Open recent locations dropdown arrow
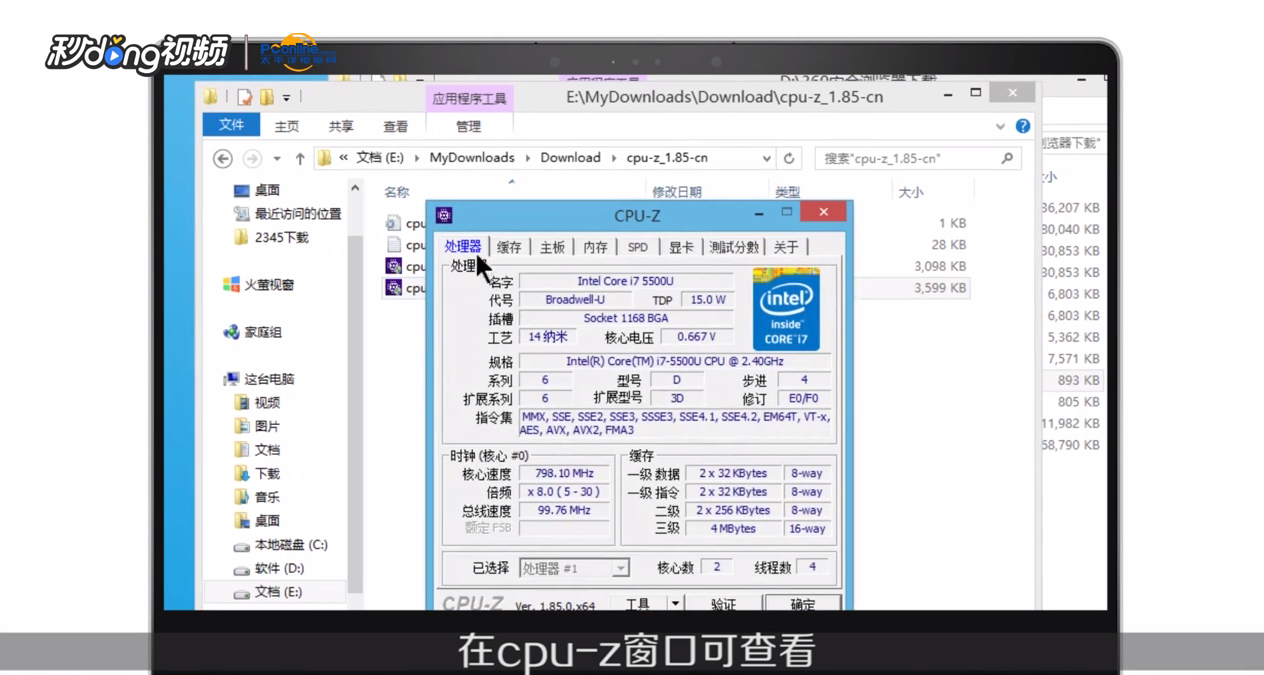This screenshot has width=1264, height=675. coord(277,159)
